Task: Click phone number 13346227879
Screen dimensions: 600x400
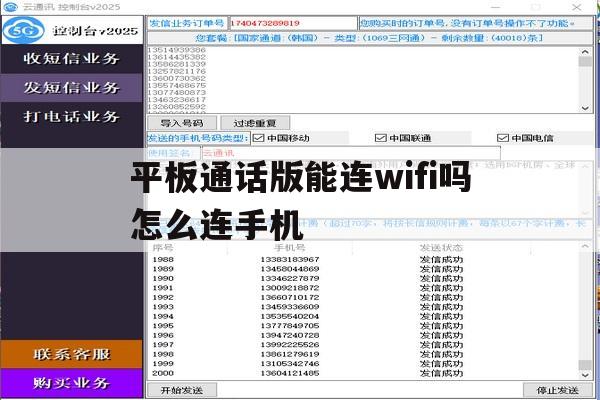Action: [x=290, y=278]
